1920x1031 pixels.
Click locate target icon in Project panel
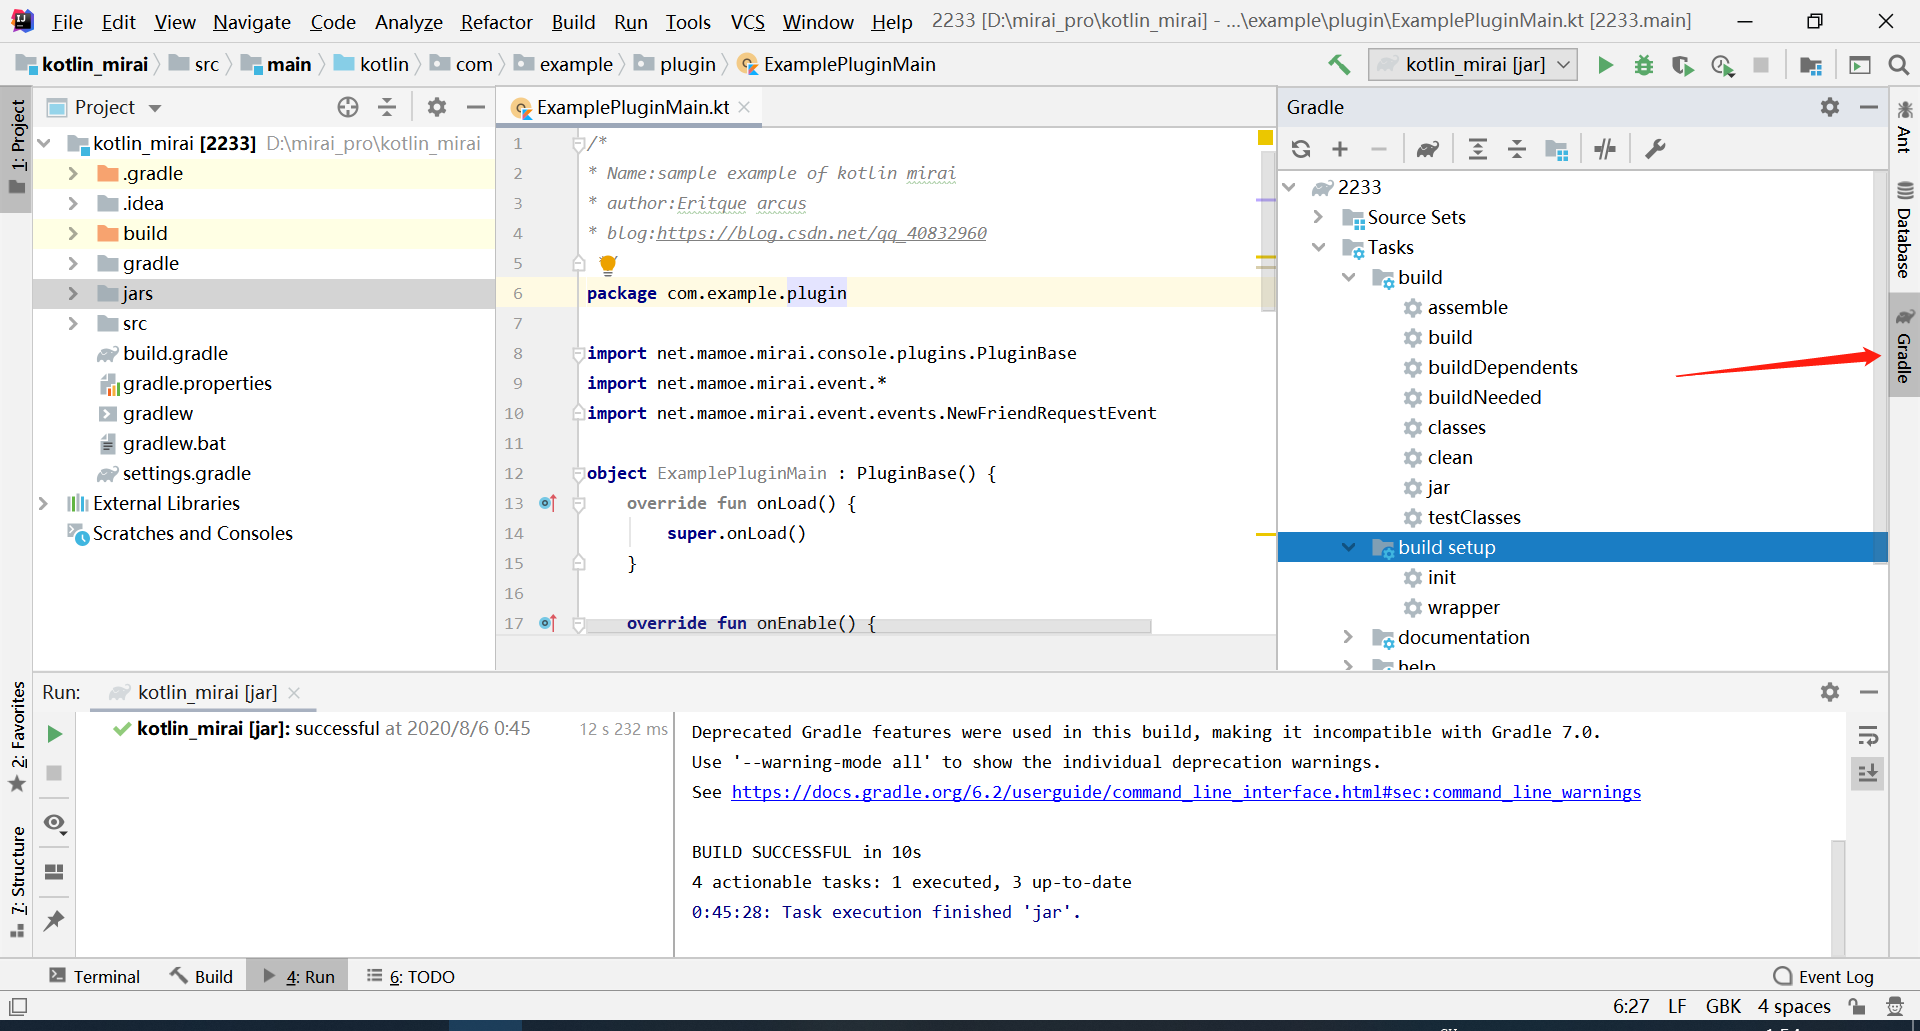[x=347, y=107]
